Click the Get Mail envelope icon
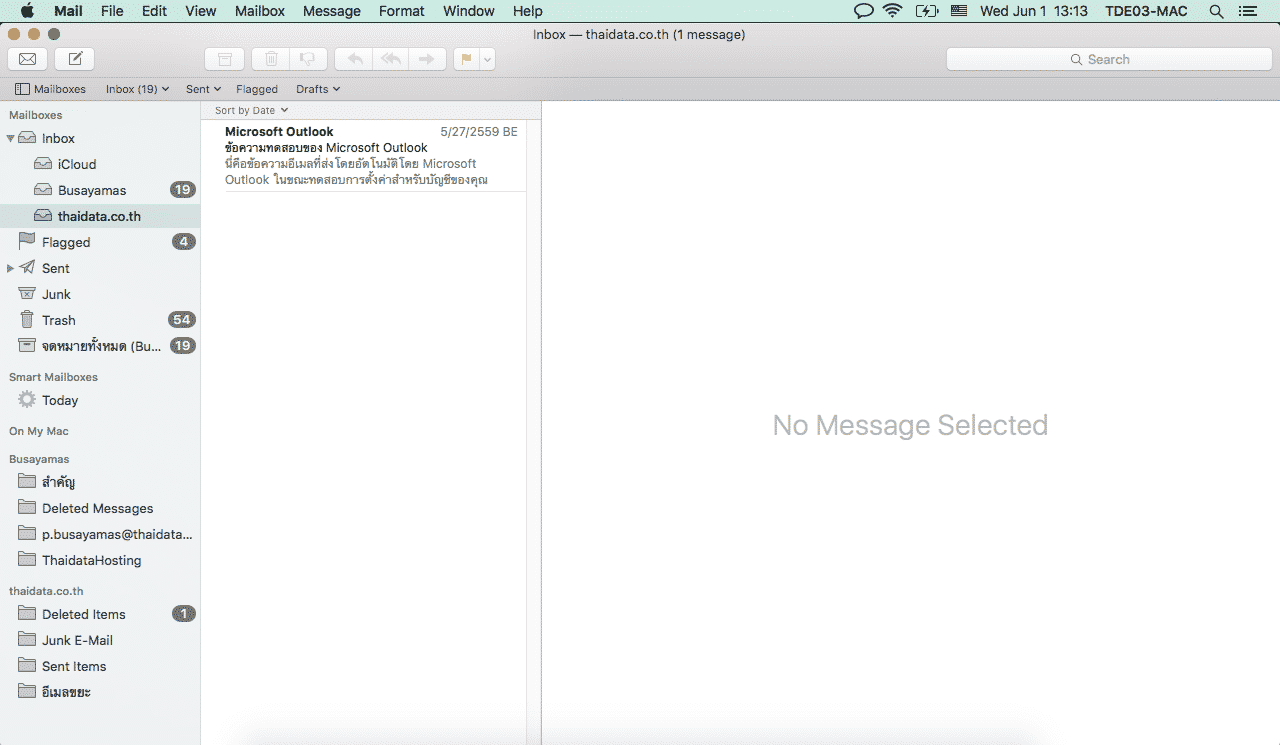The width and height of the screenshot is (1280, 745). (27, 59)
